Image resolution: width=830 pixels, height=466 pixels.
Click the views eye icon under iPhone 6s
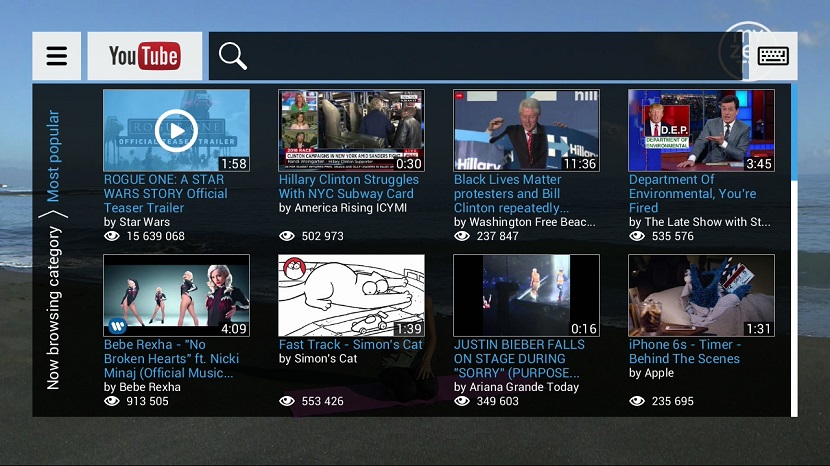pyautogui.click(x=637, y=401)
